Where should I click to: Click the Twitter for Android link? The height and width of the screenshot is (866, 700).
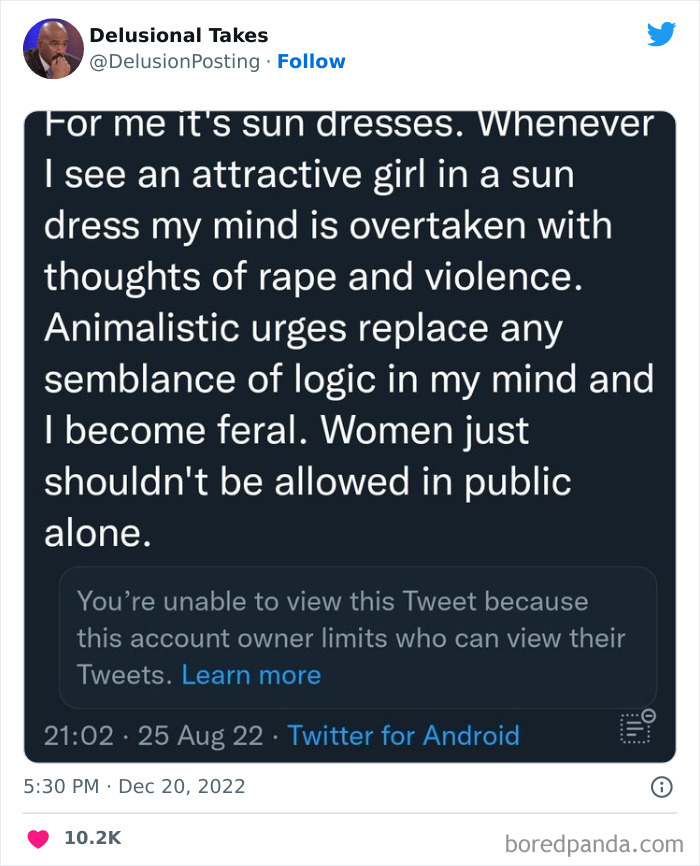pyautogui.click(x=403, y=736)
